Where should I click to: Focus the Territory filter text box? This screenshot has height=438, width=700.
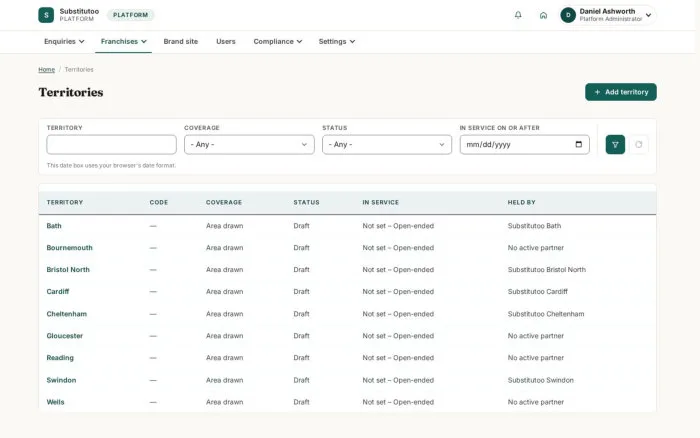click(x=112, y=145)
